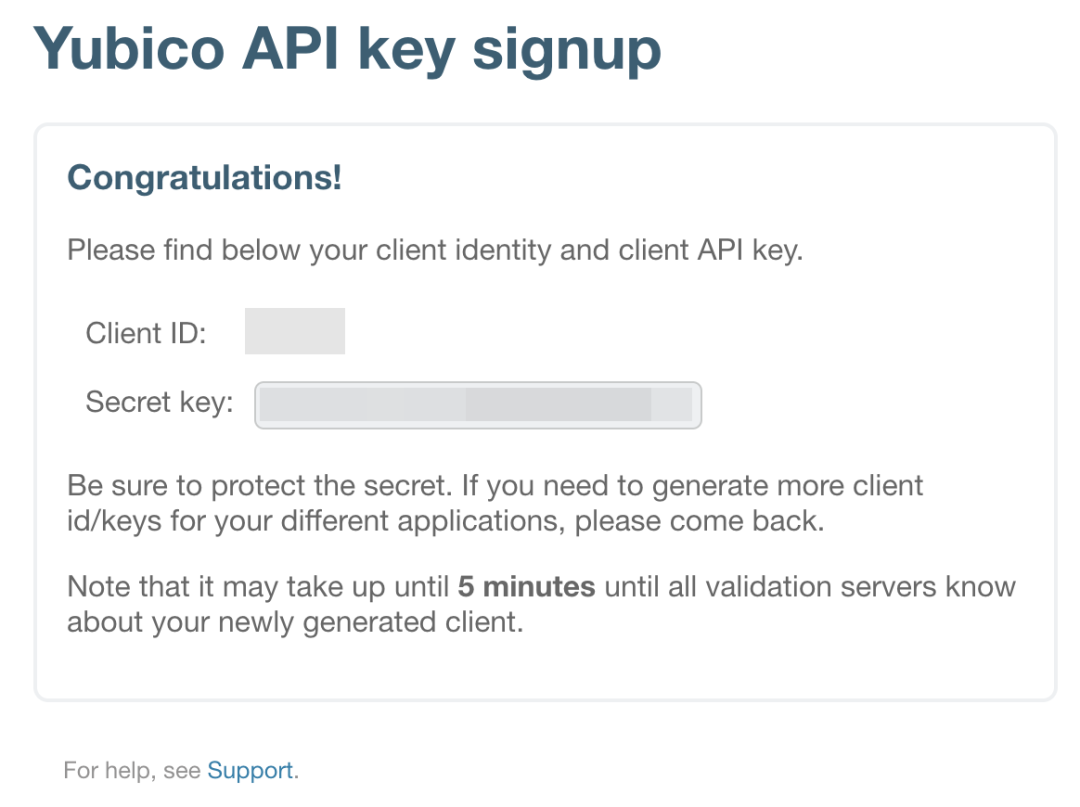
Task: Click the bold 5 minutes text
Action: click(x=526, y=586)
